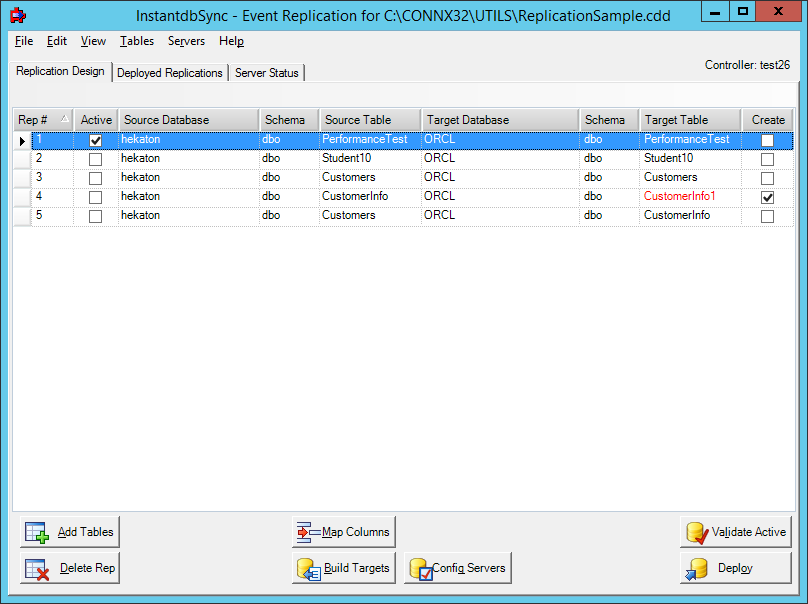This screenshot has height=604, width=808.
Task: Click the Deploy gear icon
Action: click(x=697, y=567)
